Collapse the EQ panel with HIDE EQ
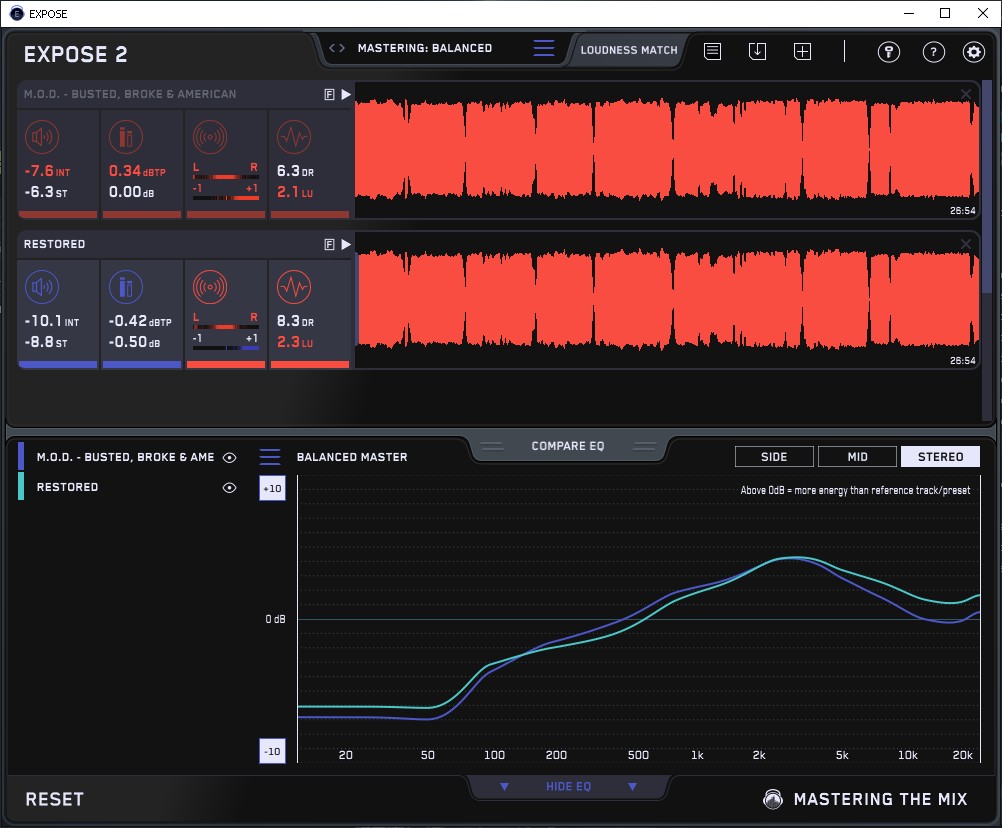Viewport: 1002px width, 828px height. tap(568, 787)
